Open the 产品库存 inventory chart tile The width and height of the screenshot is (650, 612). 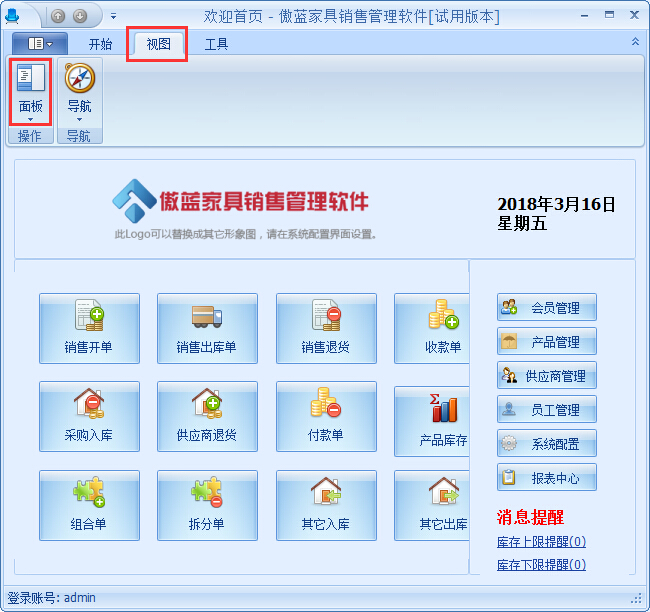pyautogui.click(x=432, y=421)
